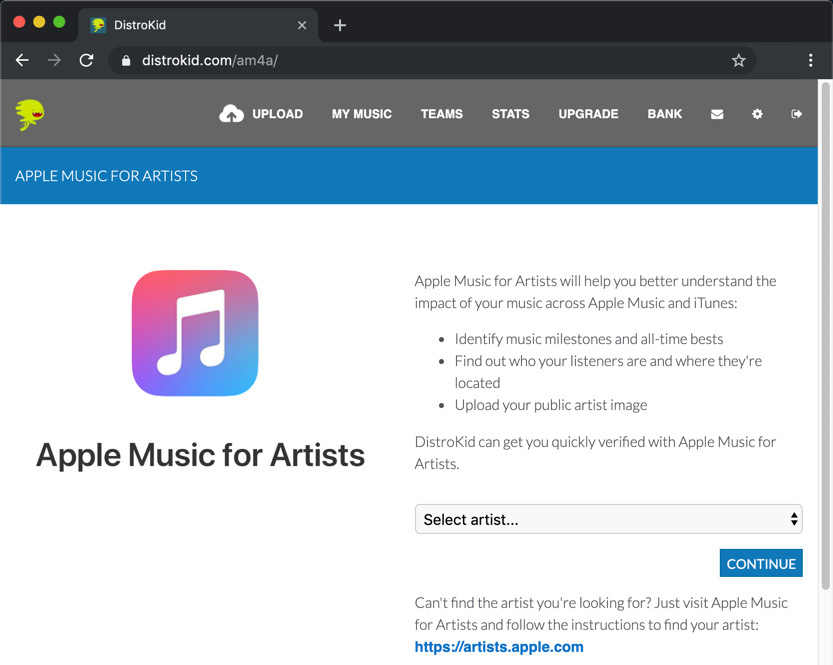The height and width of the screenshot is (665, 833).
Task: Click the APPLE MUSIC FOR ARTISTS header
Action: (x=106, y=176)
